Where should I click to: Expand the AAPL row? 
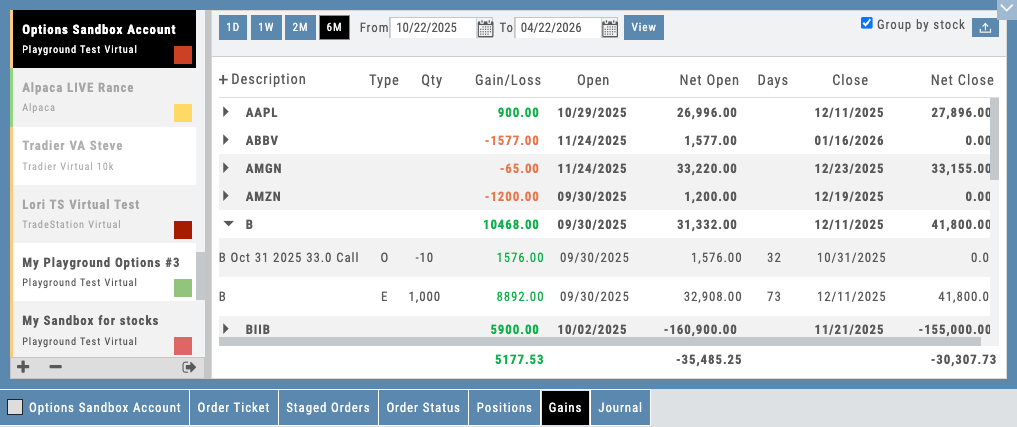pos(227,113)
